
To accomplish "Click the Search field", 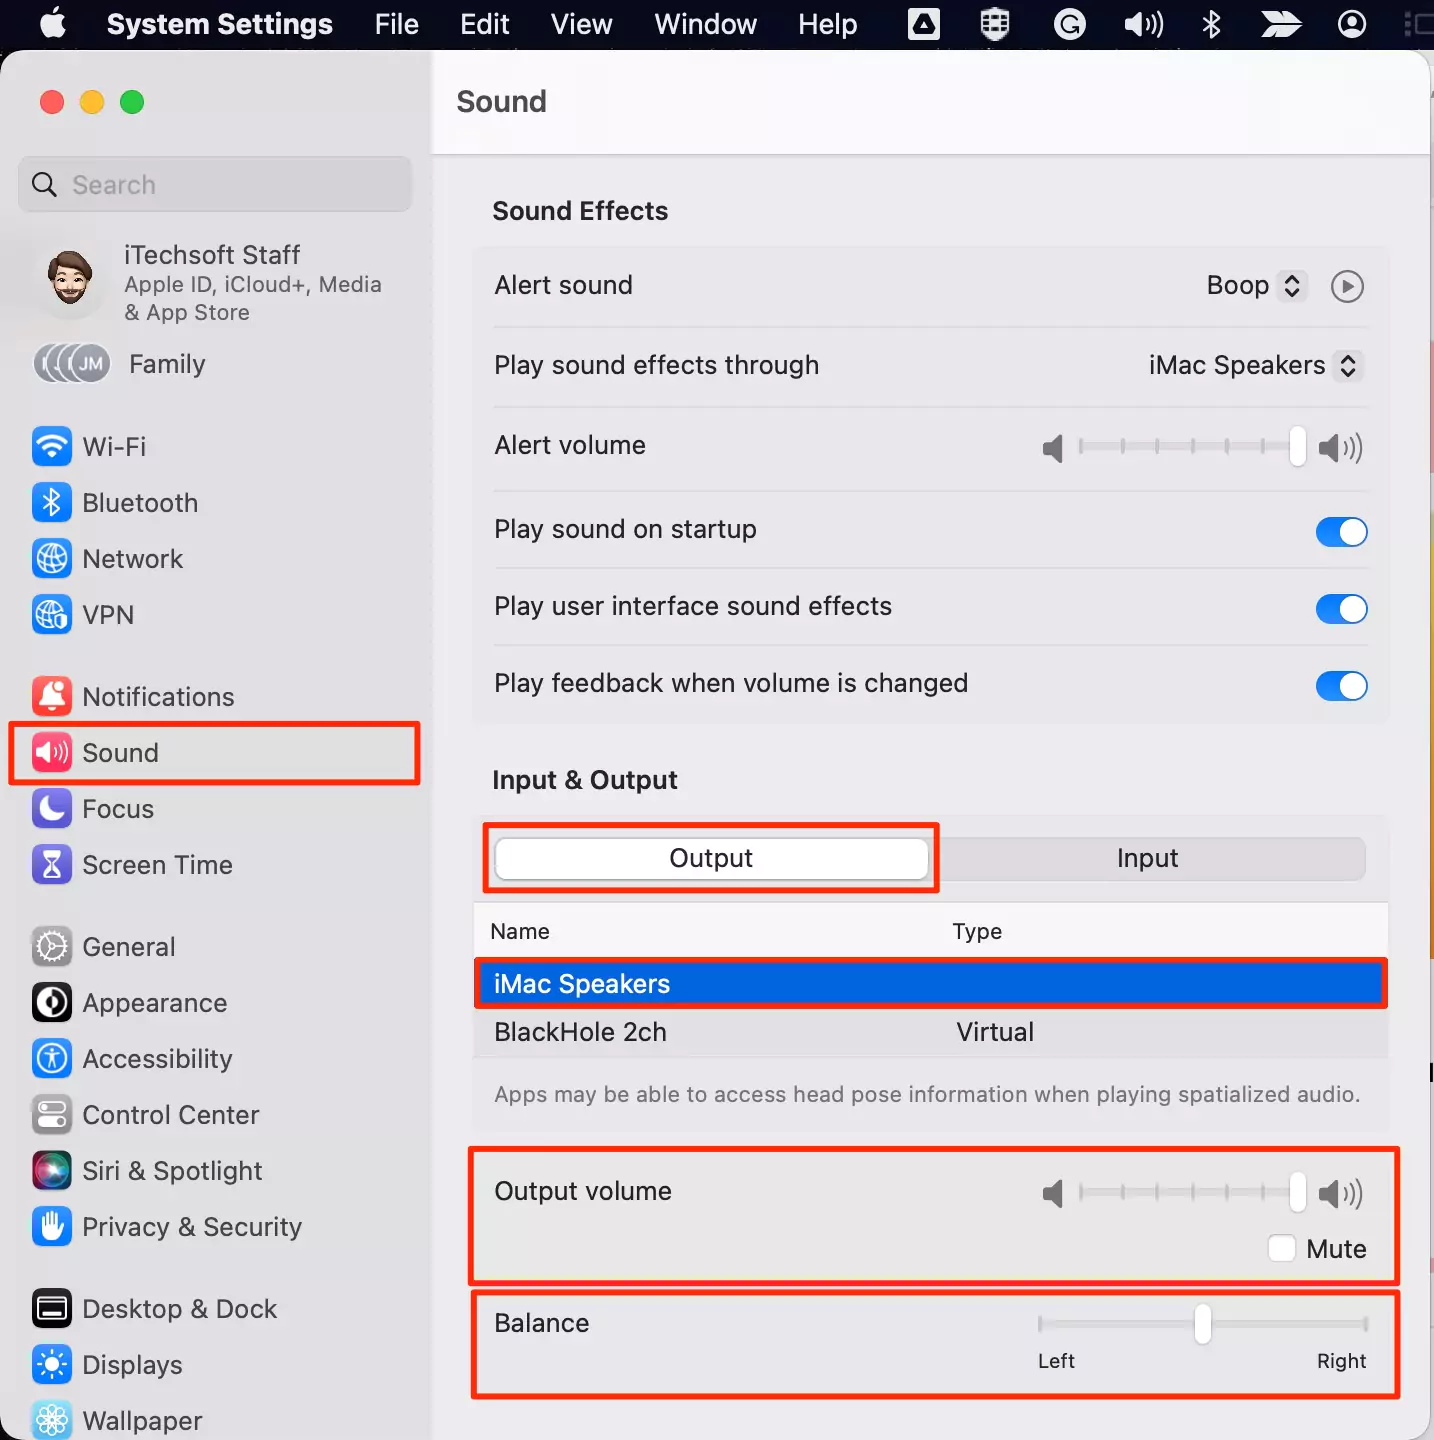I will (x=215, y=184).
